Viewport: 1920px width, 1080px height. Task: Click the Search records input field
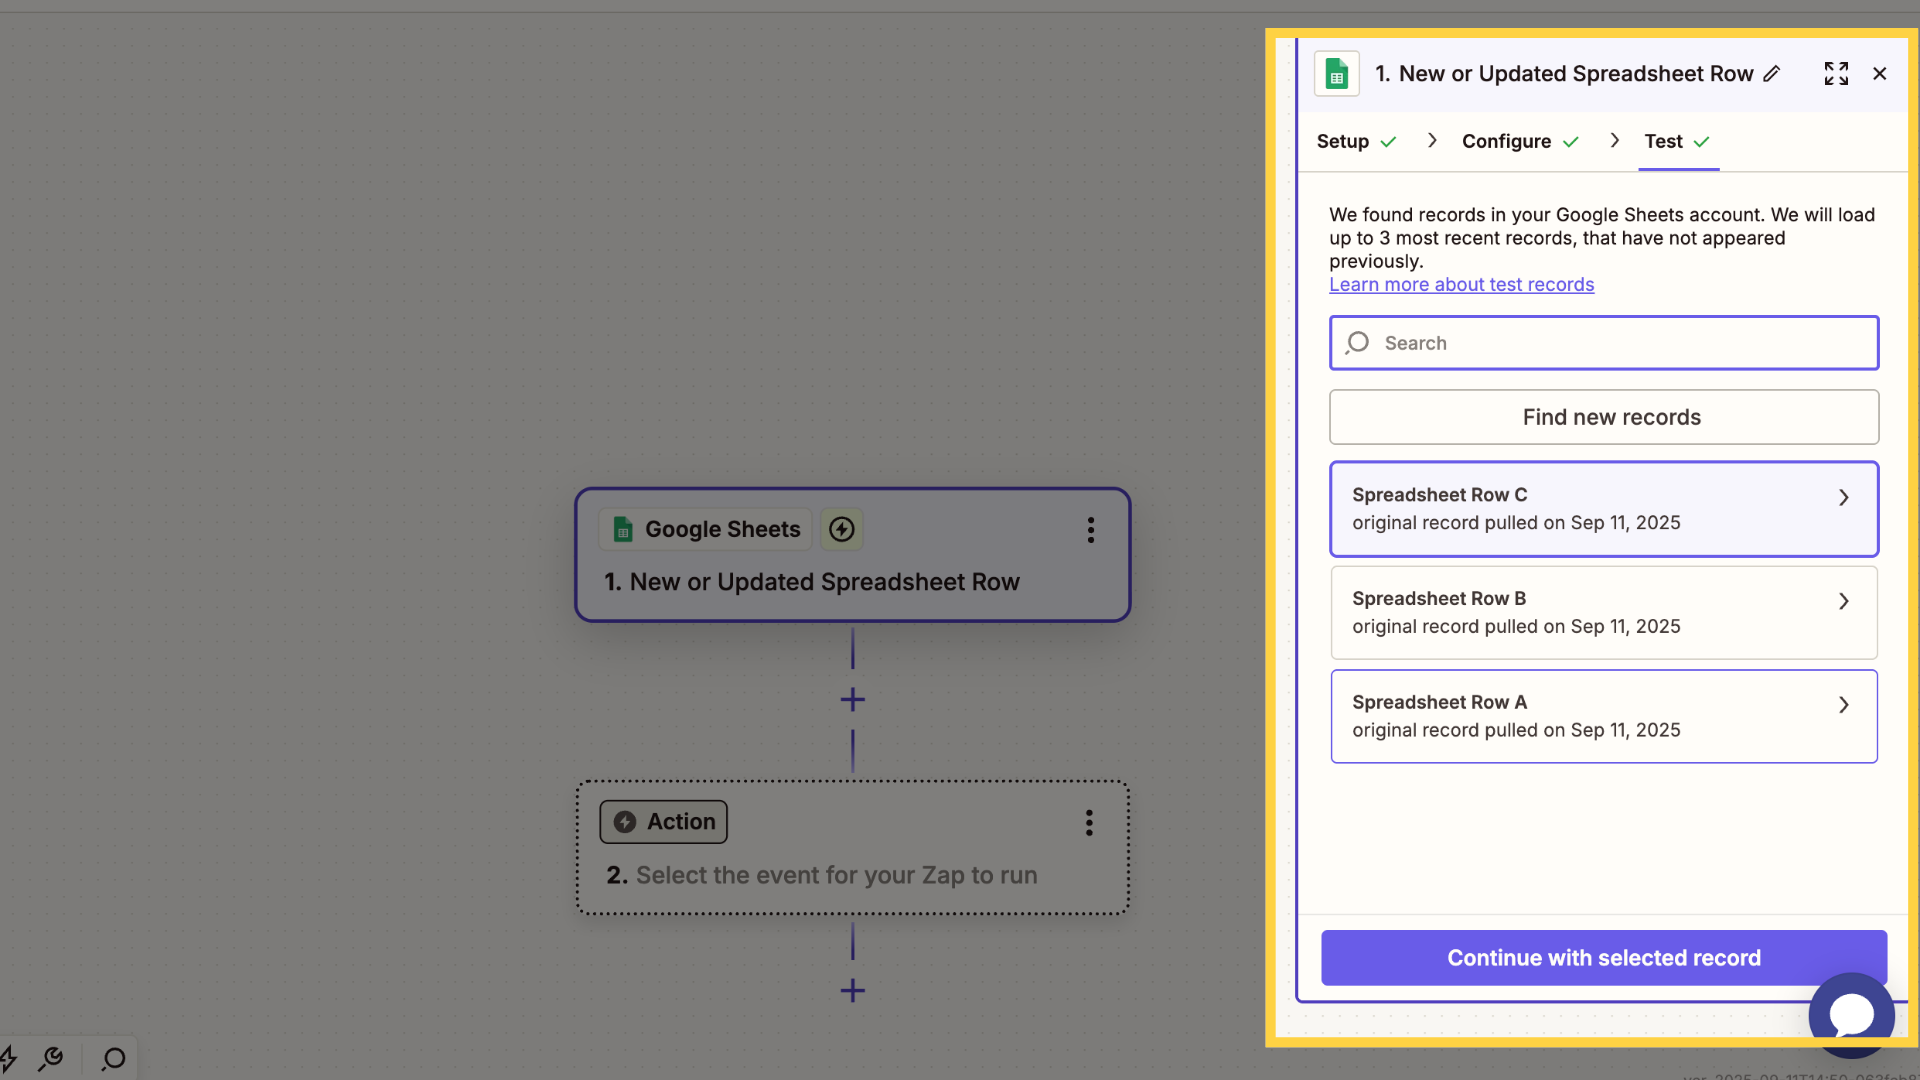pos(1604,343)
